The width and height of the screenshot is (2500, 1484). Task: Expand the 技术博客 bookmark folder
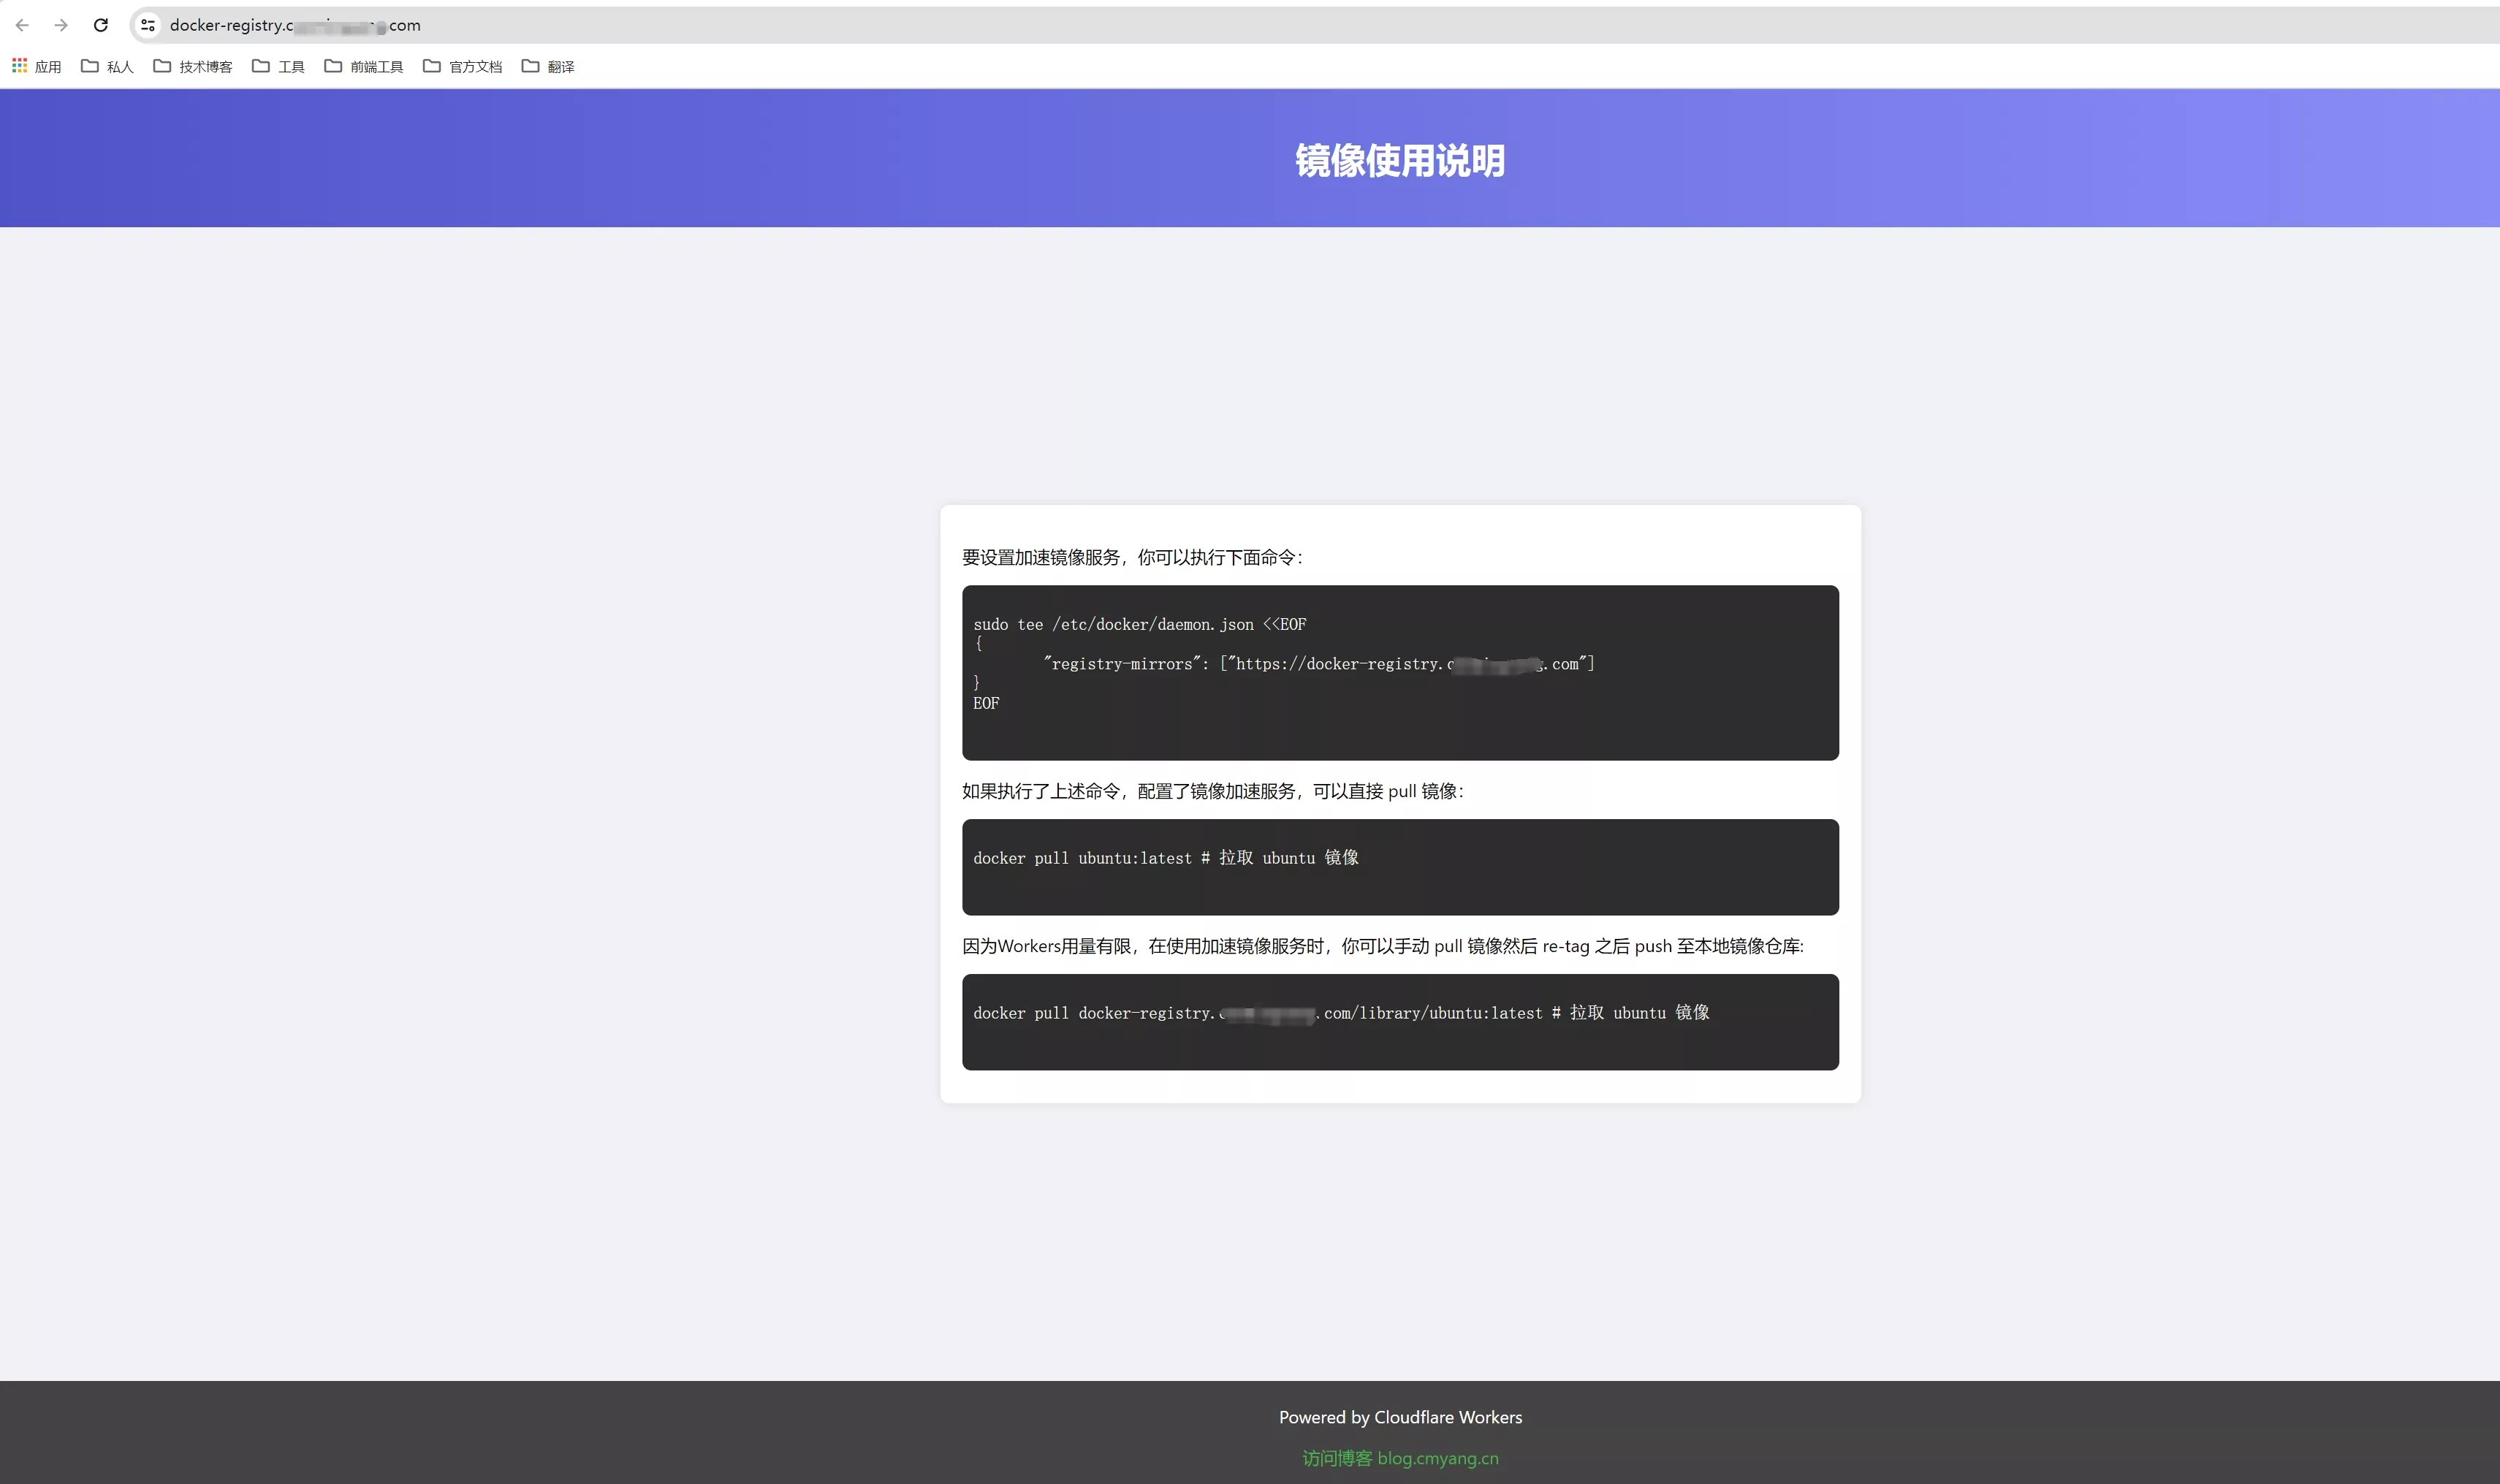pos(193,66)
